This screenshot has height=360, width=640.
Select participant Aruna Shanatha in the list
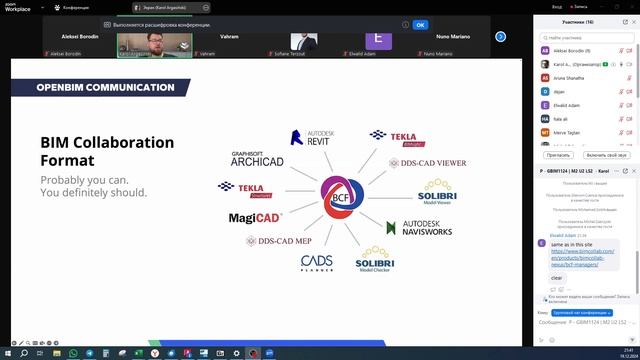[587, 78]
